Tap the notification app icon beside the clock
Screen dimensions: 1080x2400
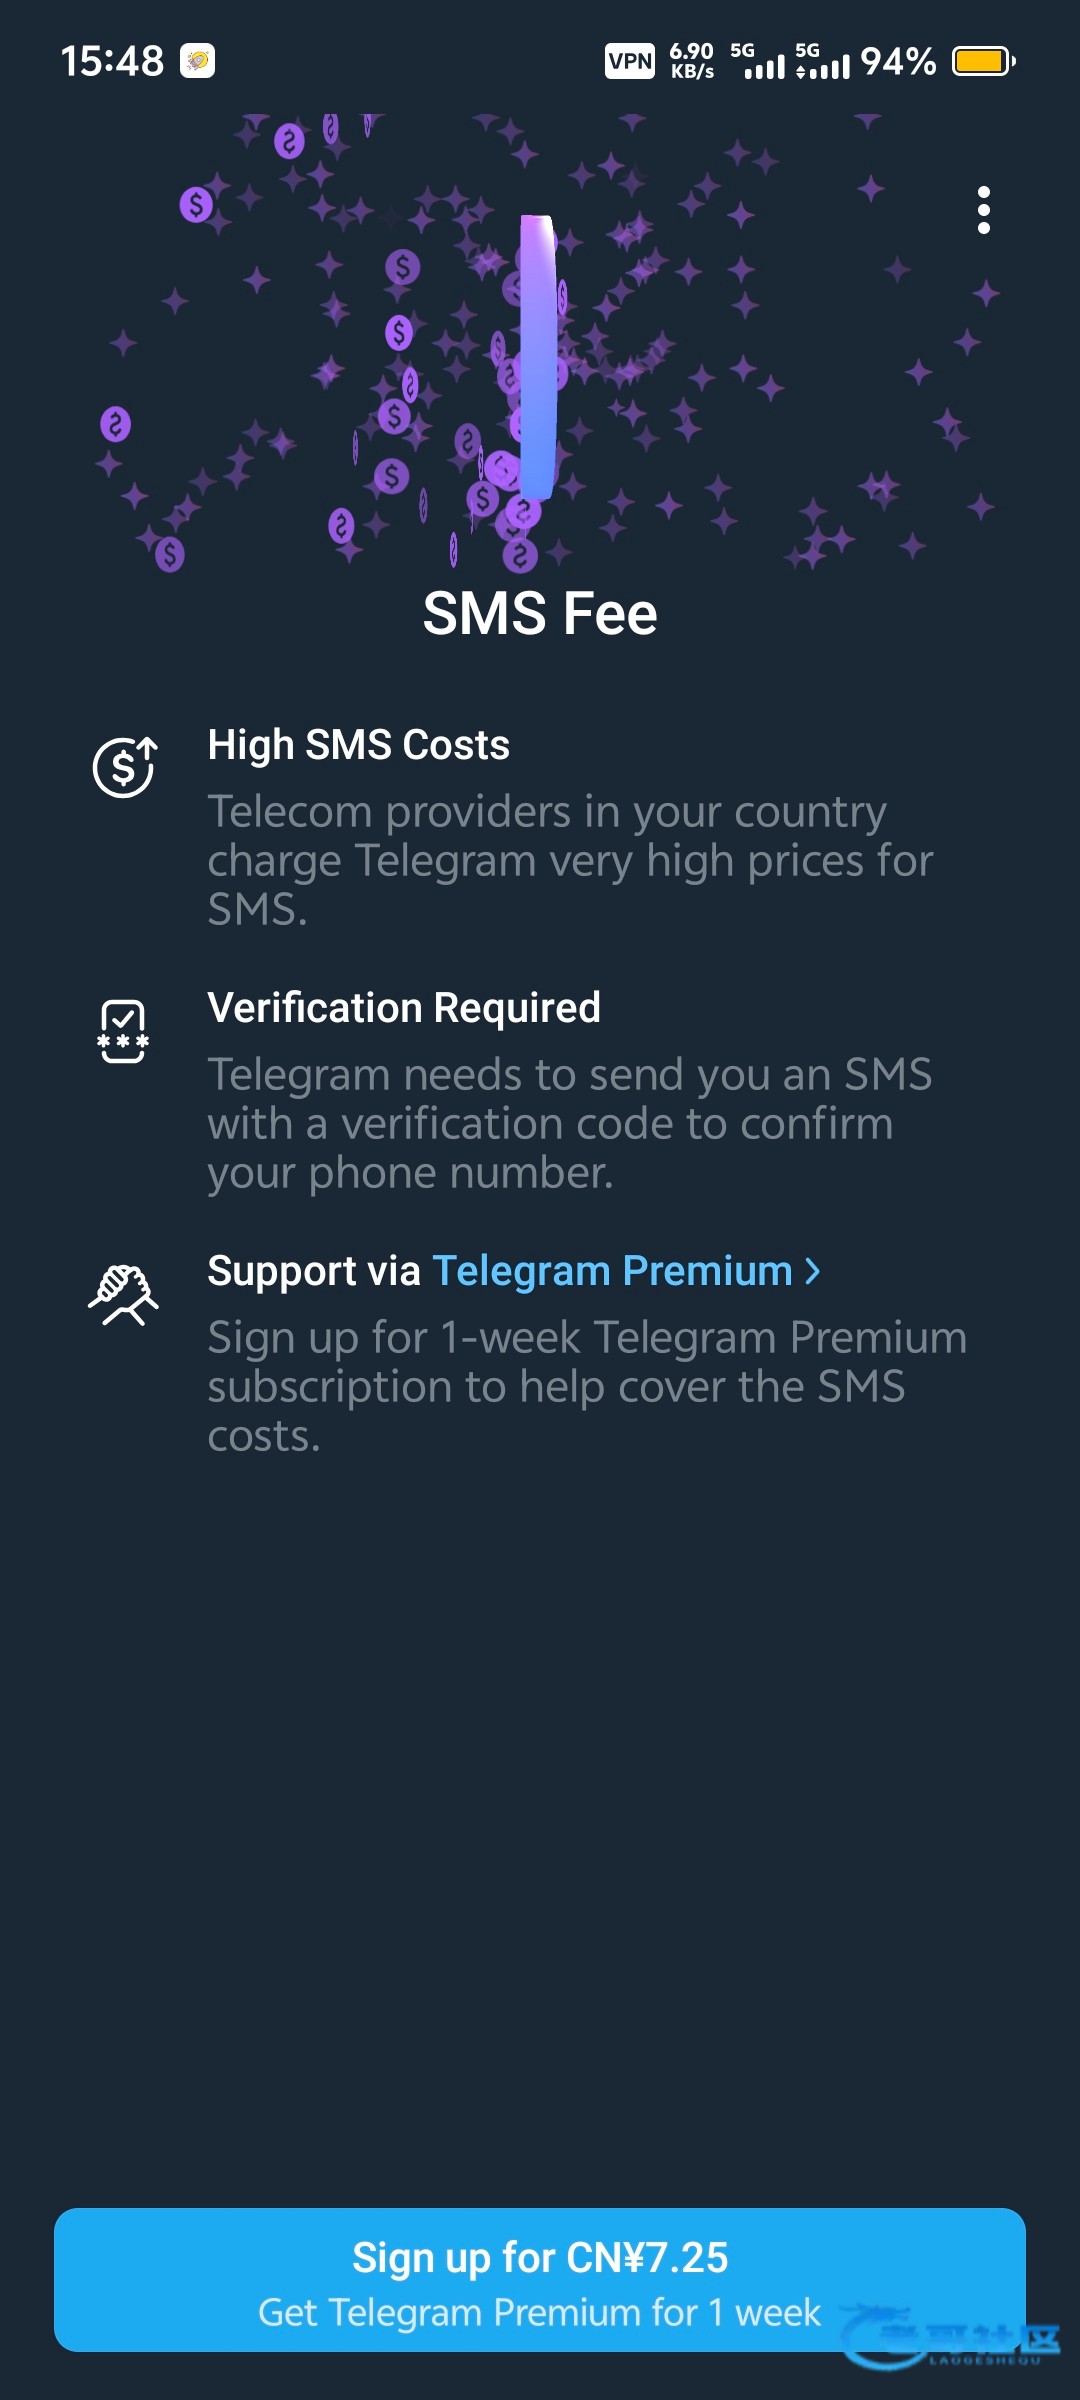pyautogui.click(x=198, y=61)
